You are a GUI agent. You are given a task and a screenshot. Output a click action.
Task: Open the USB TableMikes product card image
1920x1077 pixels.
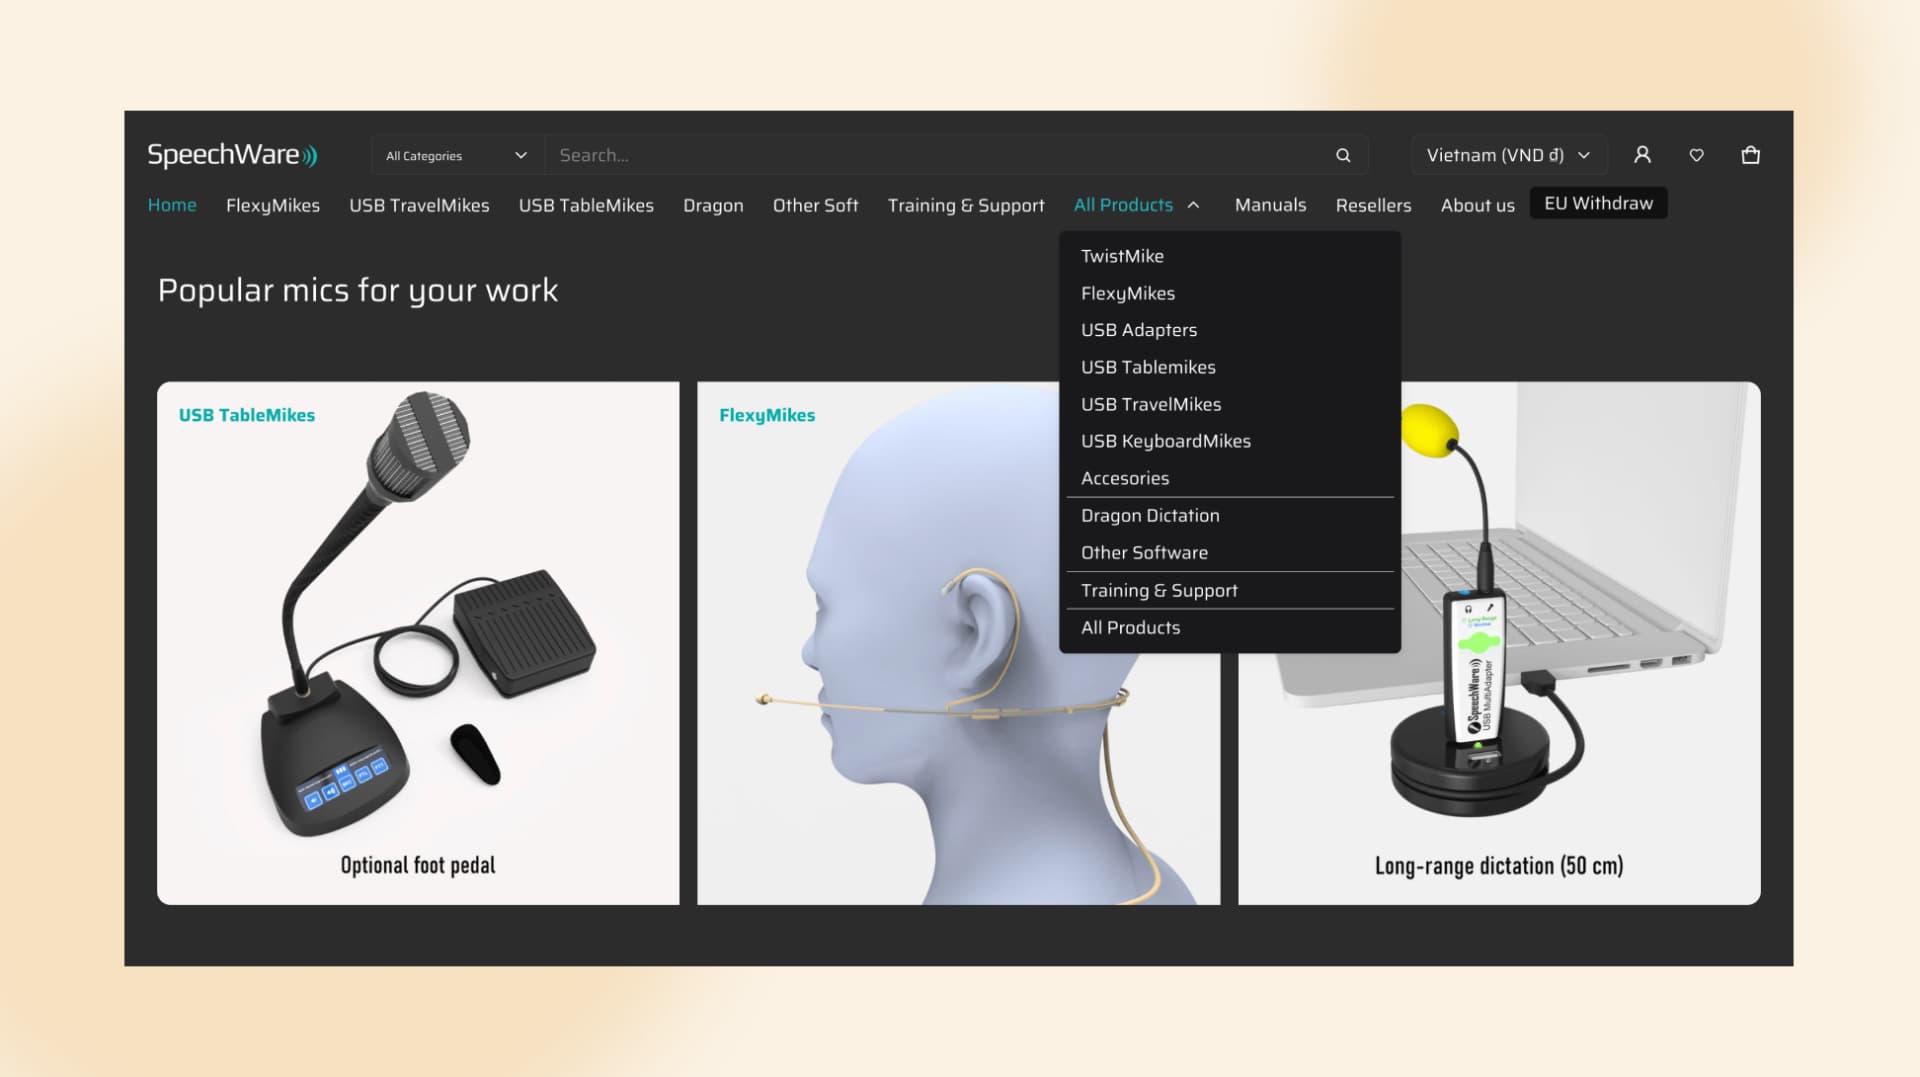click(x=418, y=643)
